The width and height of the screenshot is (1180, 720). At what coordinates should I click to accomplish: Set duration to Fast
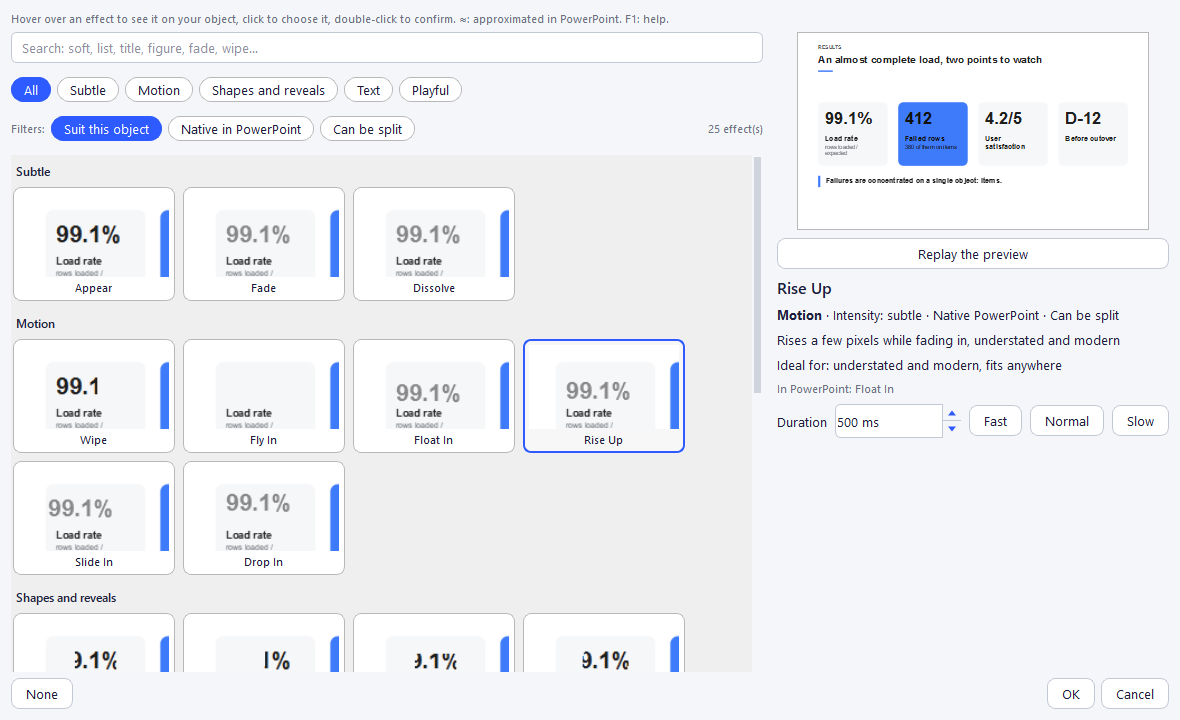point(995,421)
